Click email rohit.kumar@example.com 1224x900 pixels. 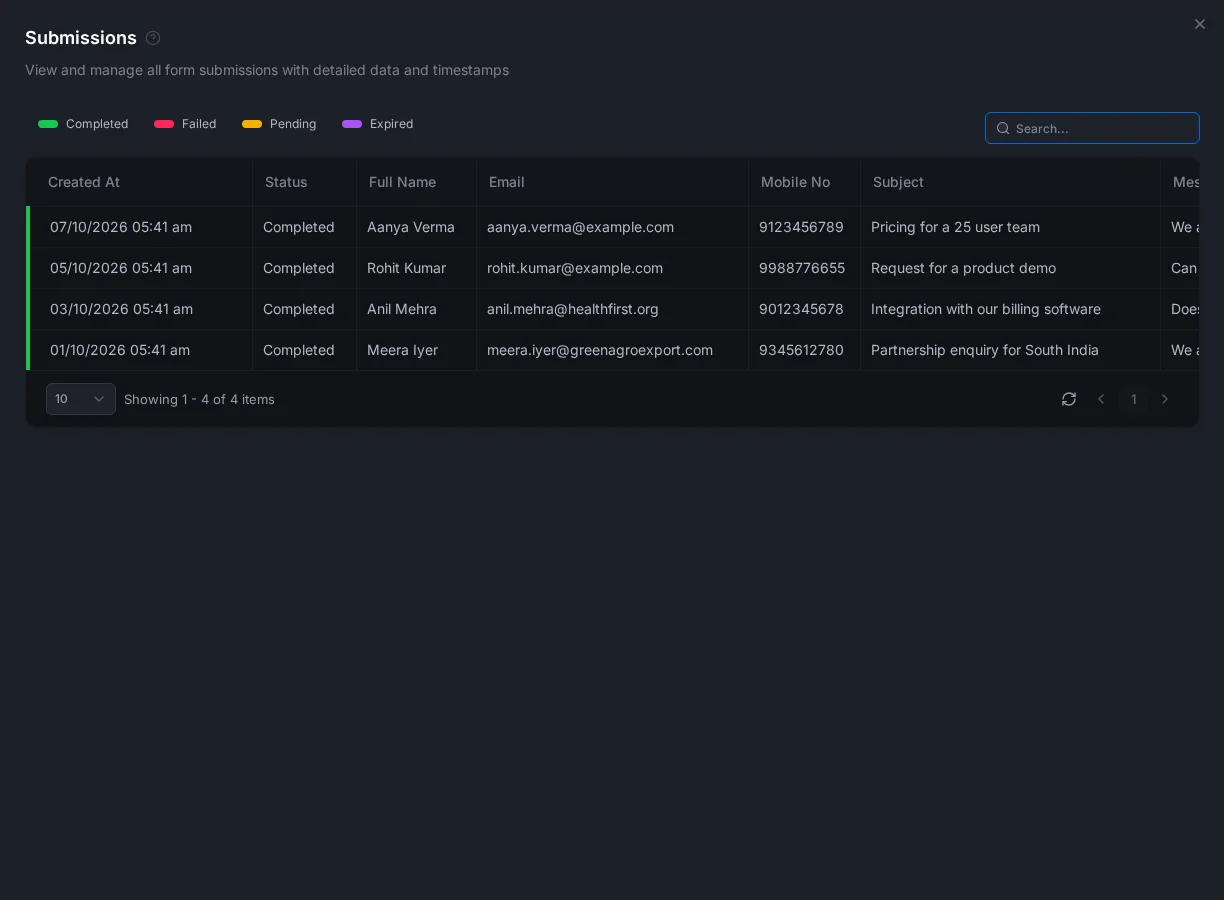pos(575,268)
